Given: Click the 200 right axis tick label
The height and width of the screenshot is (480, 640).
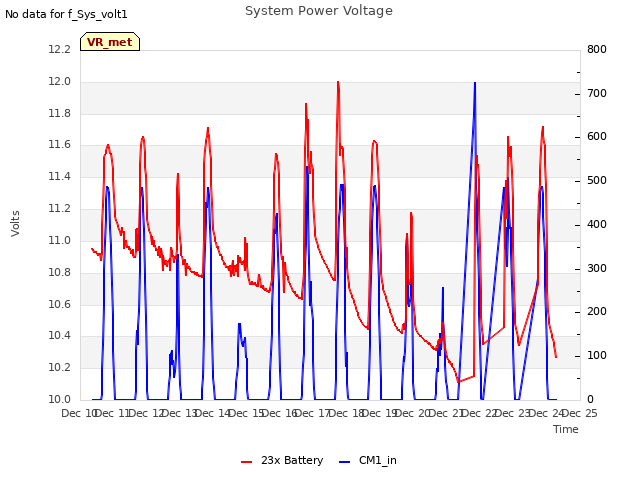Looking at the screenshot, I should pos(597,311).
